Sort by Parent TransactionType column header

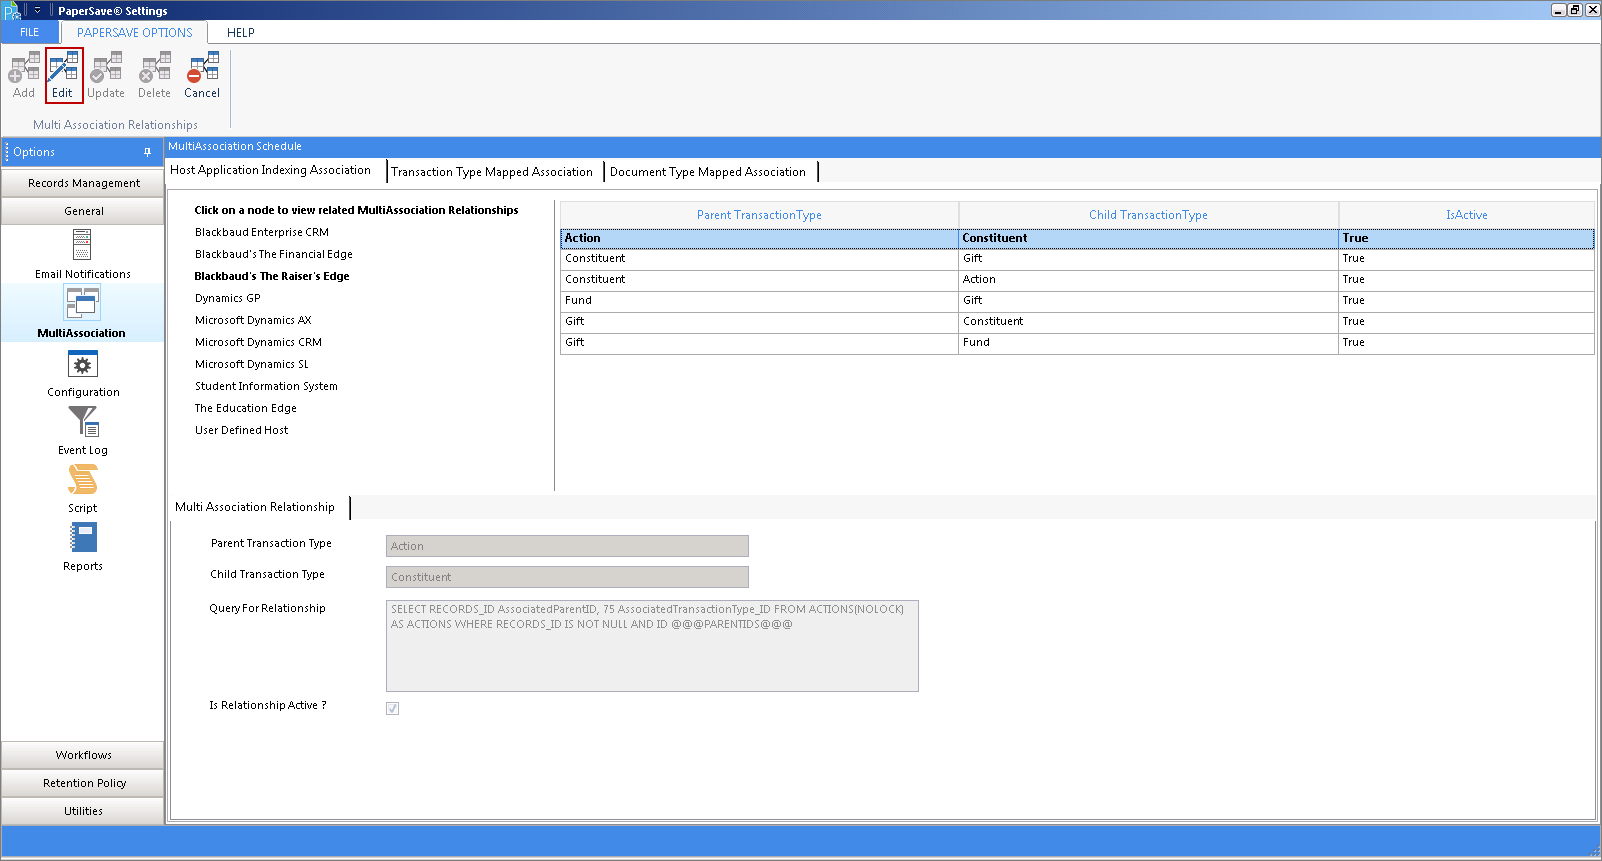point(759,215)
